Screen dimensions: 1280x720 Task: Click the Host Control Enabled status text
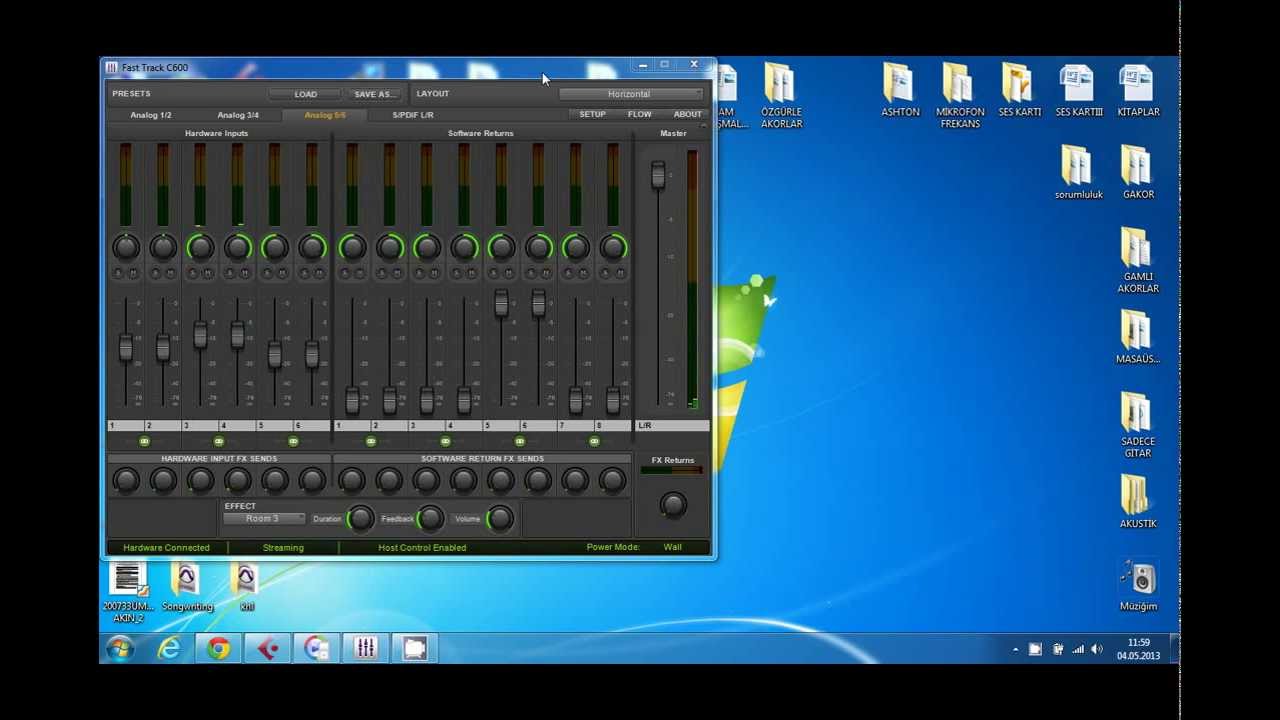[422, 548]
